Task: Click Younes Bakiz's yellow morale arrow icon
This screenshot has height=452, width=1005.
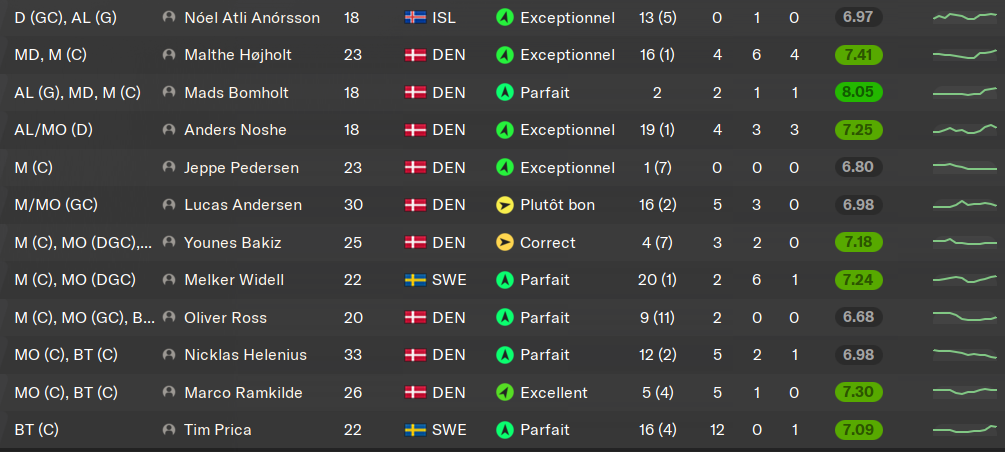Action: click(505, 242)
